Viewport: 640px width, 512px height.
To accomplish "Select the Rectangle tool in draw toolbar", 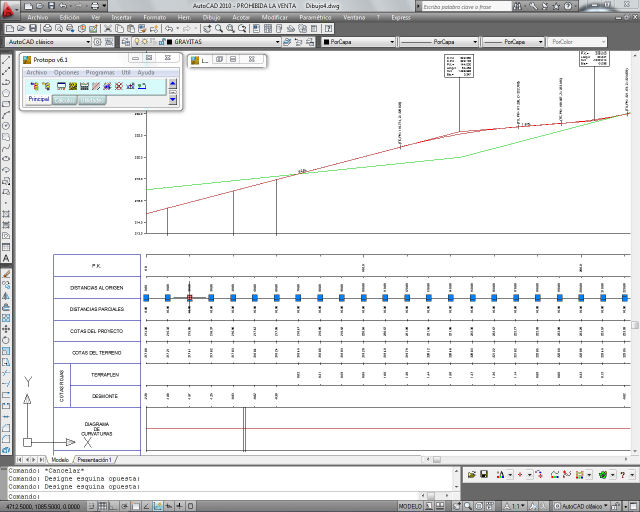I will tap(6, 105).
